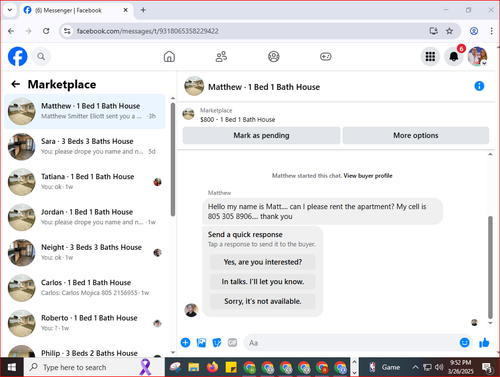
Task: Open Jordan - 1 Bed 1 Bath House conversation
Action: (x=85, y=217)
